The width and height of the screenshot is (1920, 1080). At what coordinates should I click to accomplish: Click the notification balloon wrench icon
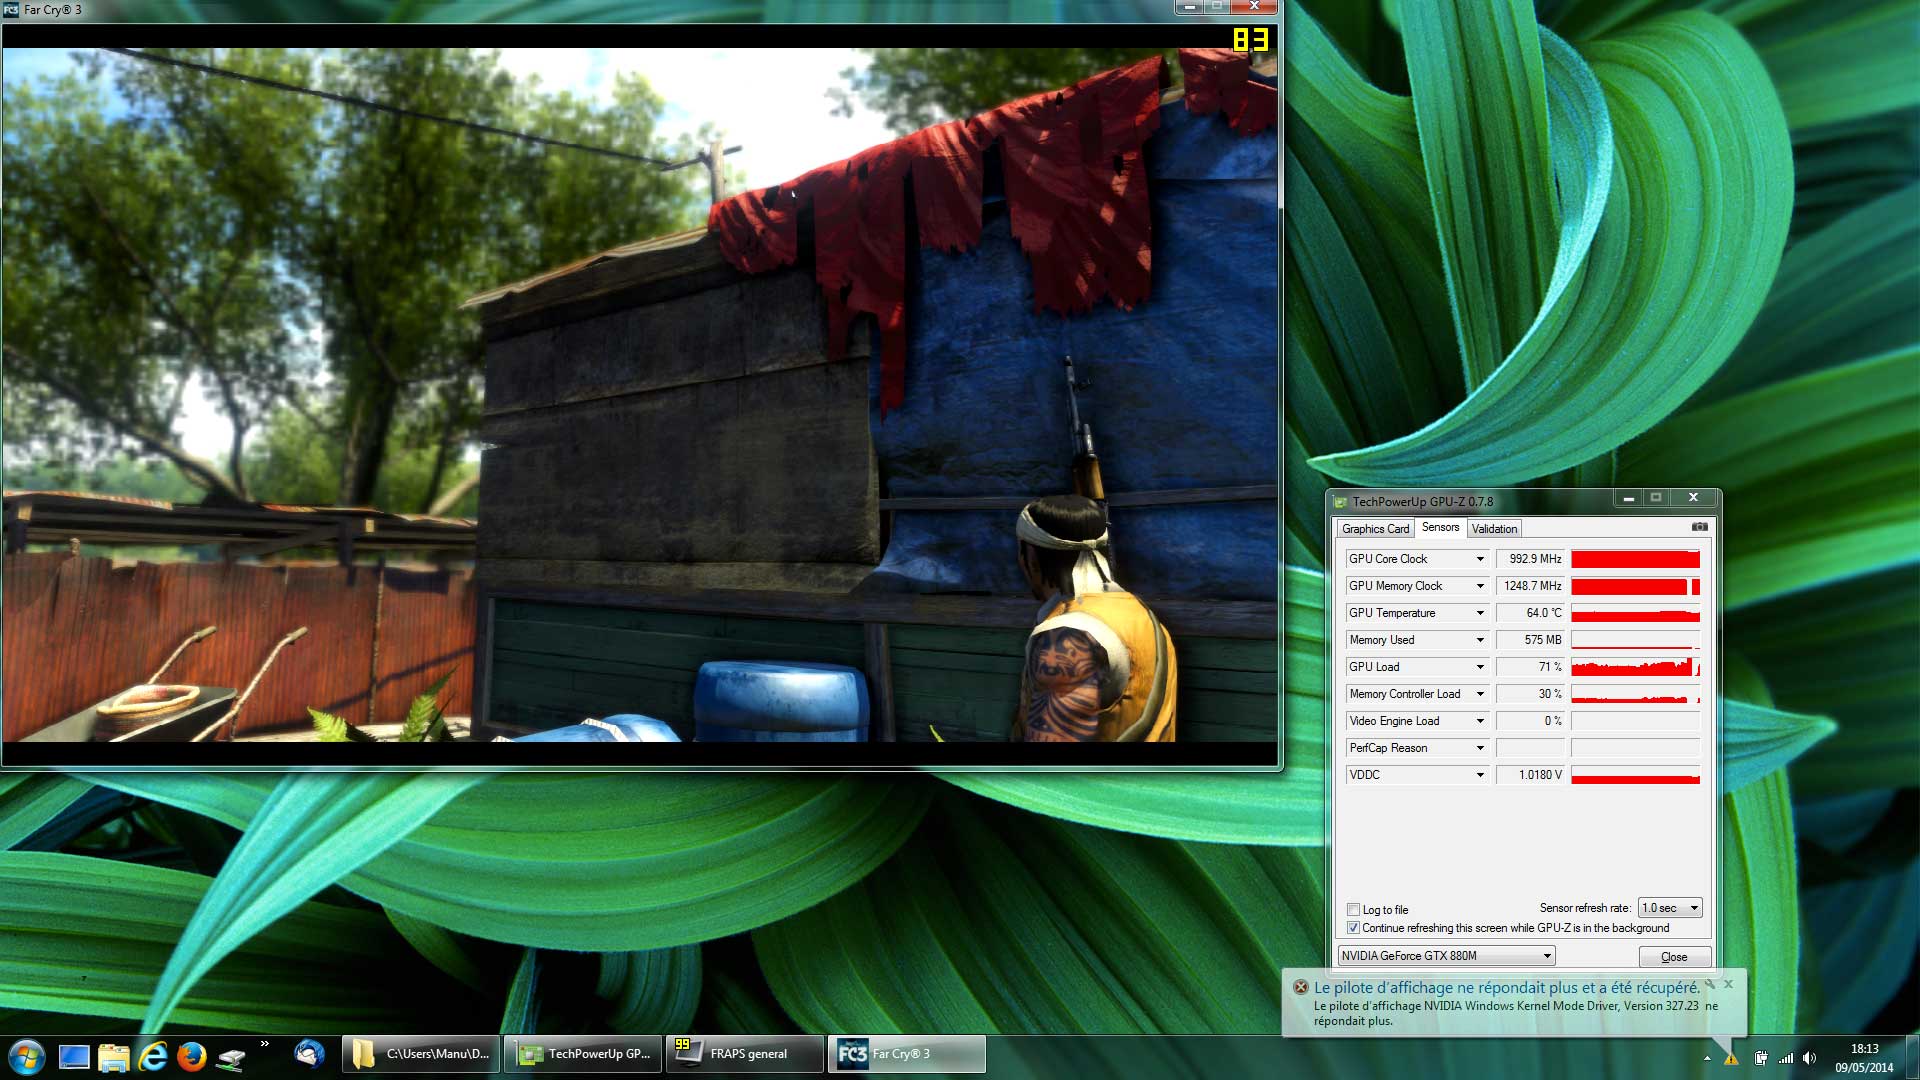1710,984
